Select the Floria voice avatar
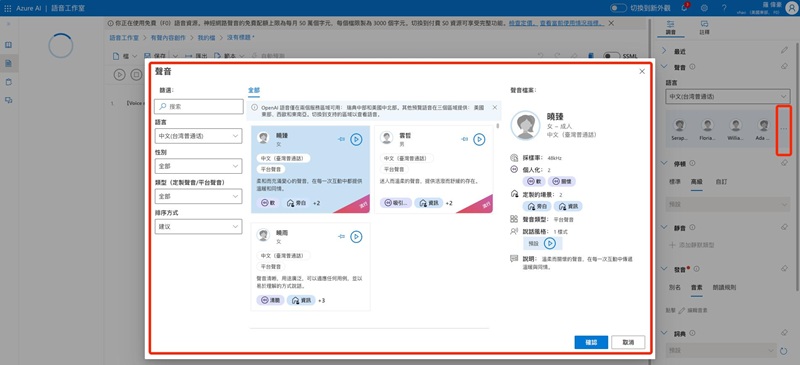This screenshot has width=800, height=365. 707,130
